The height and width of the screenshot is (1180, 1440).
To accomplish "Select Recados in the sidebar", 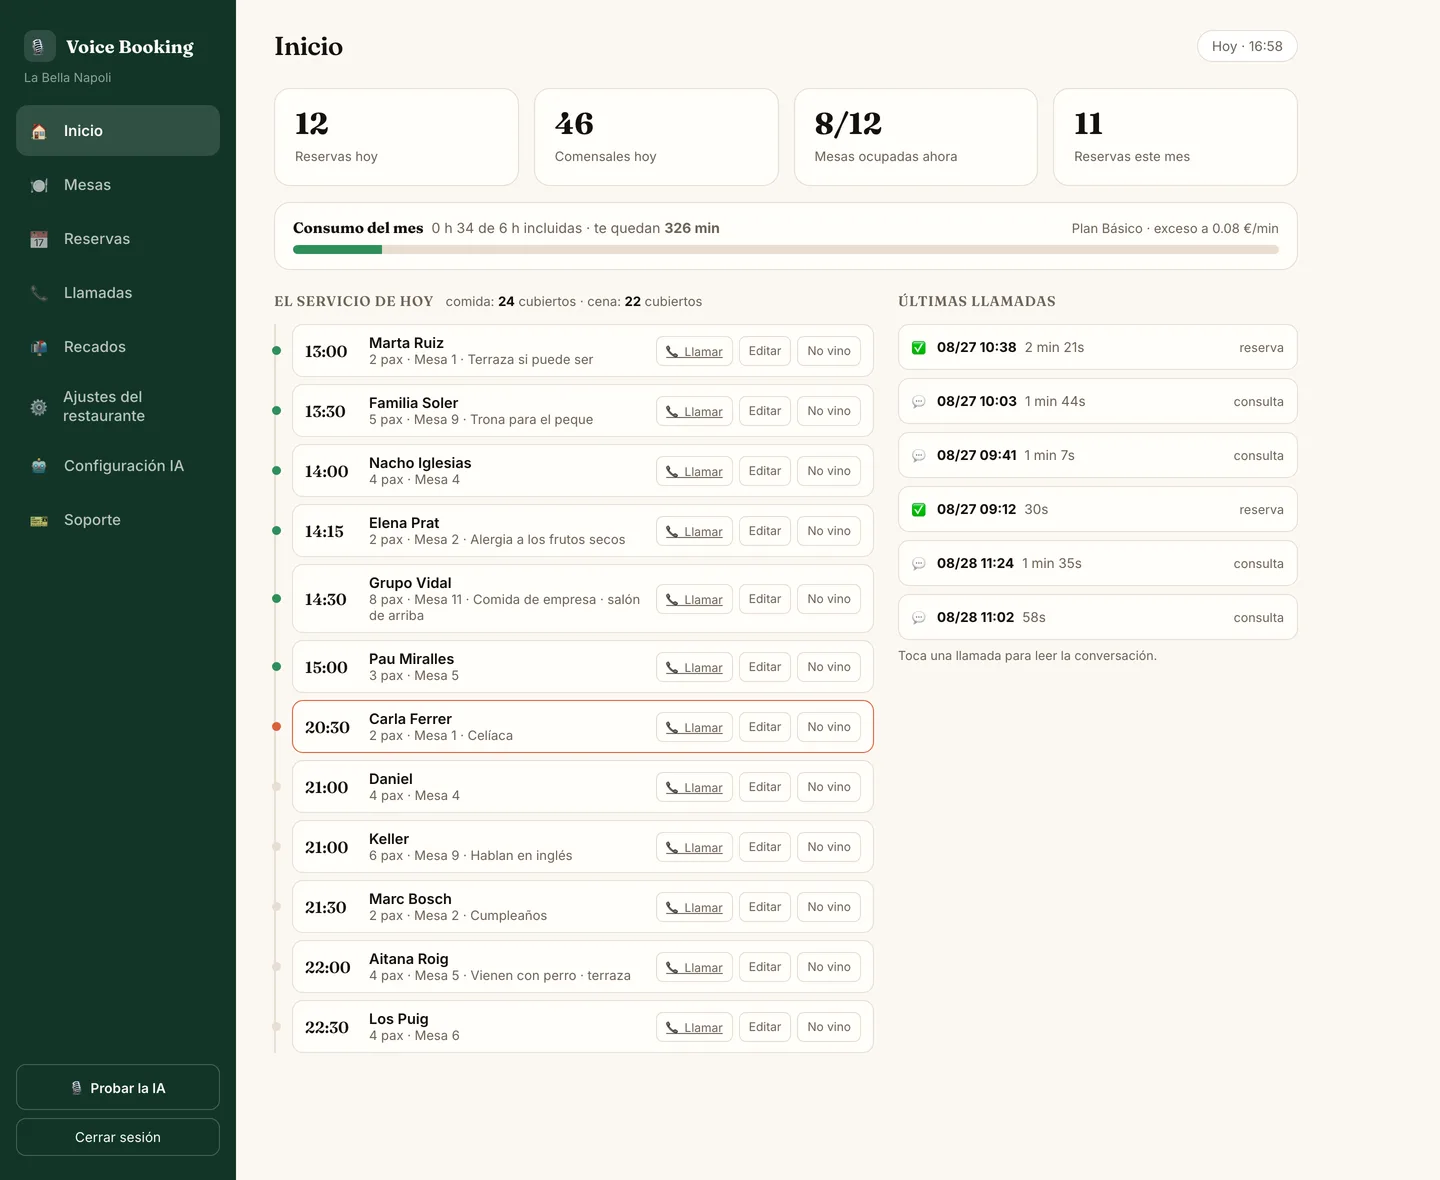I will coord(118,347).
